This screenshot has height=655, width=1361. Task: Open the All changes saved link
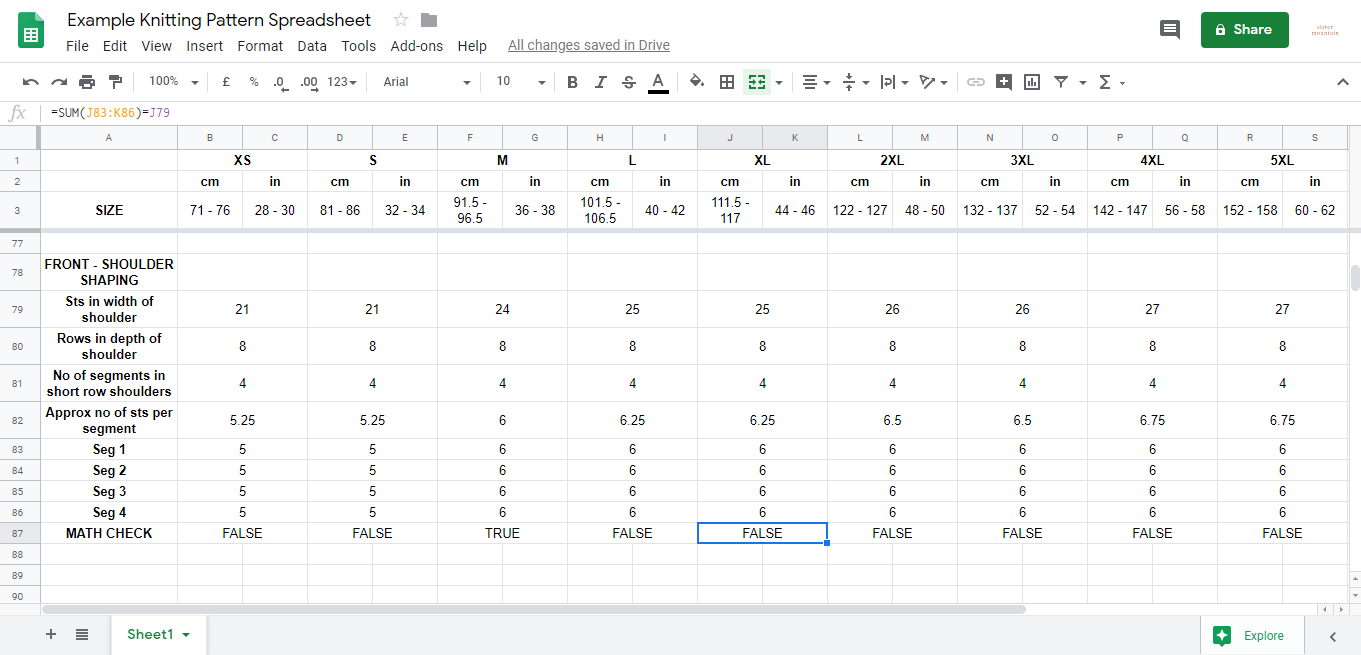pyautogui.click(x=588, y=45)
